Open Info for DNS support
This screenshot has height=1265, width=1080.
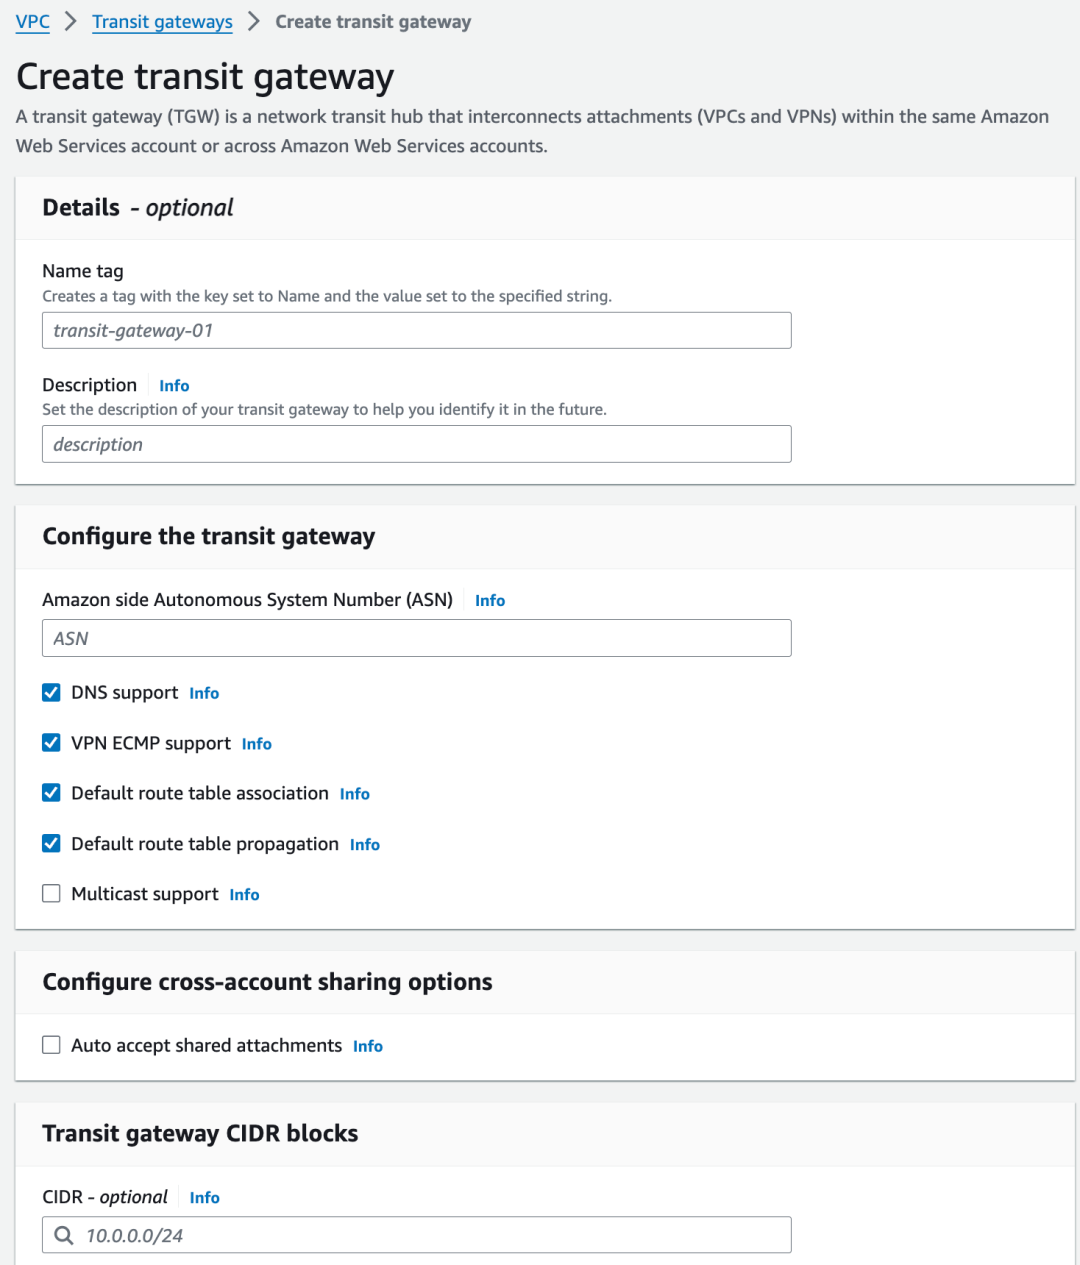pos(204,693)
